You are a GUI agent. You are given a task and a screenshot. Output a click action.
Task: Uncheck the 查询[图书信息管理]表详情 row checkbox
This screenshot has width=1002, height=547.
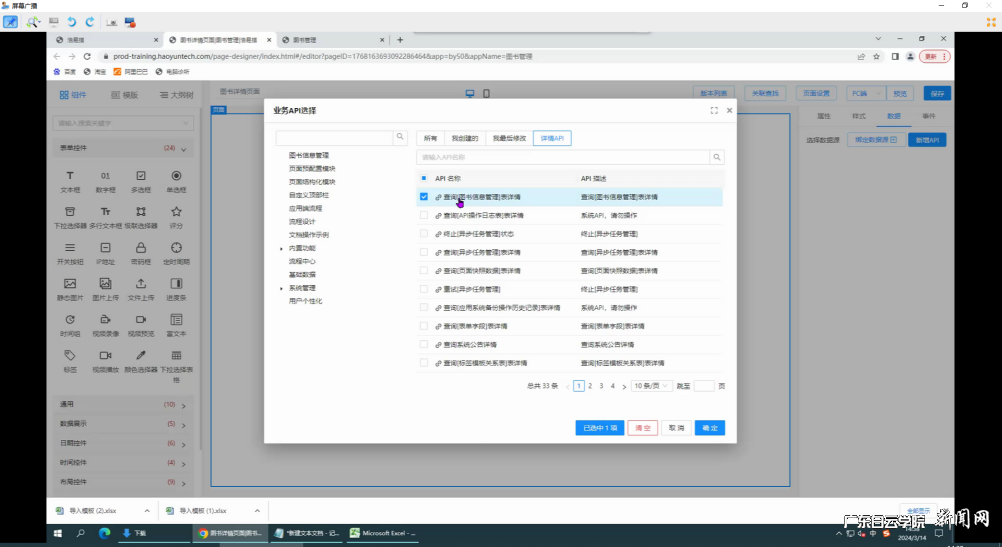click(424, 197)
